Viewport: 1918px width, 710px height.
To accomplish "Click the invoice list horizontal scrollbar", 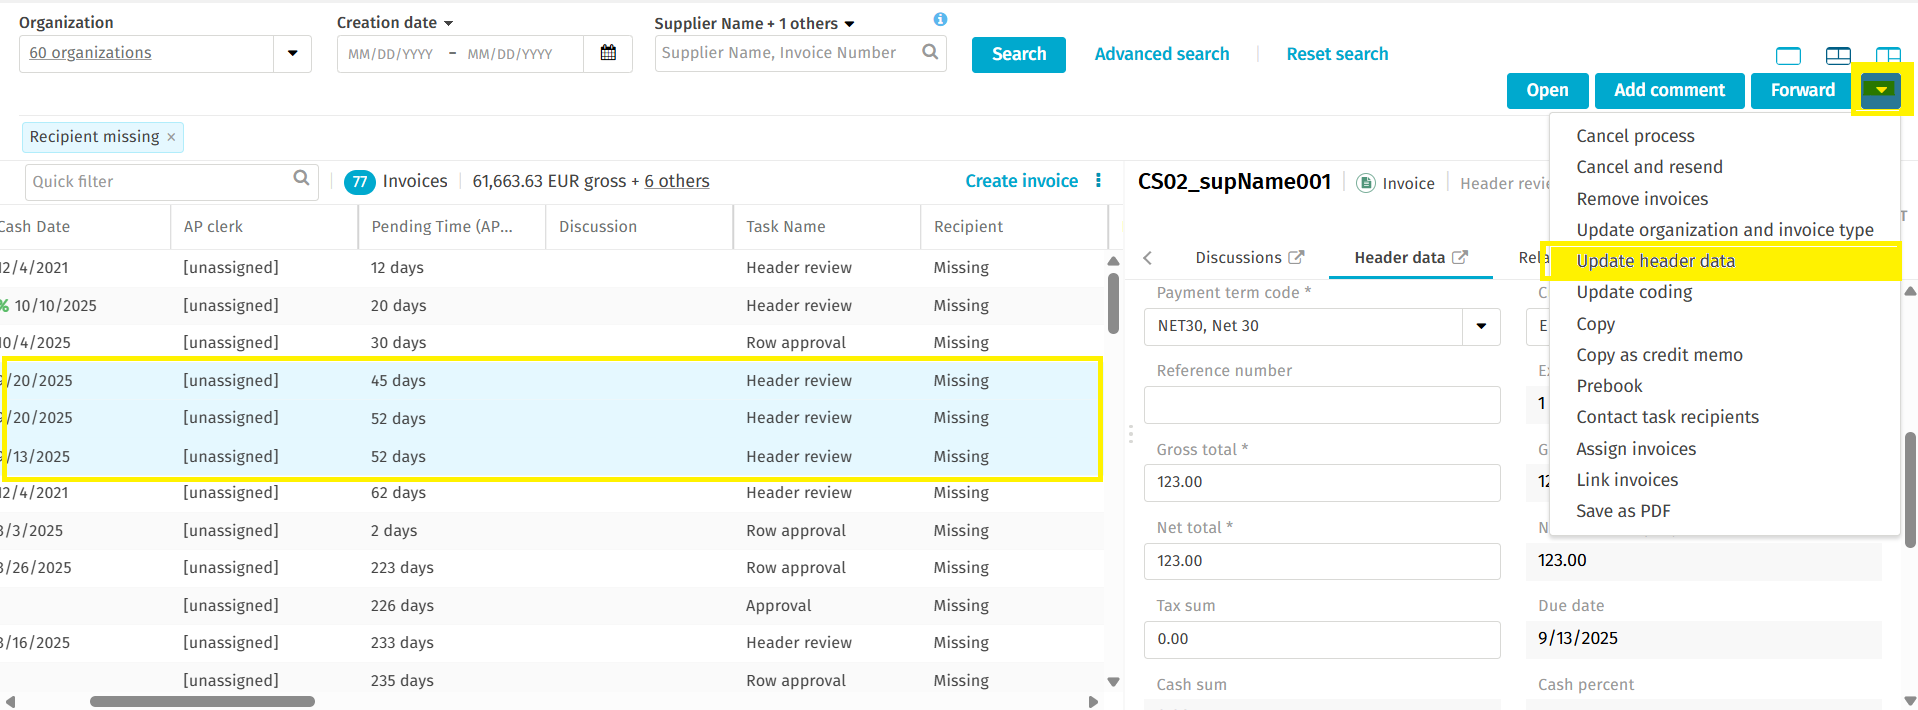I will 202,701.
